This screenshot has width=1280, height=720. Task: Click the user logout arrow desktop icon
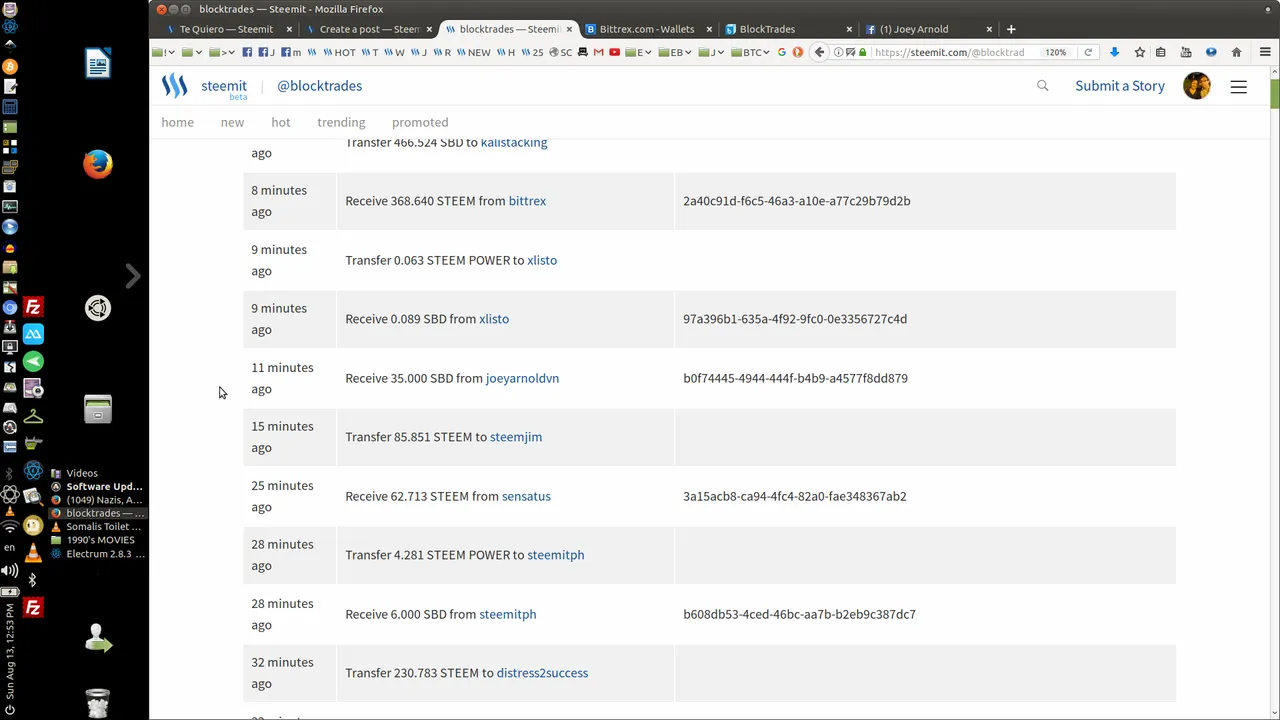pos(98,638)
